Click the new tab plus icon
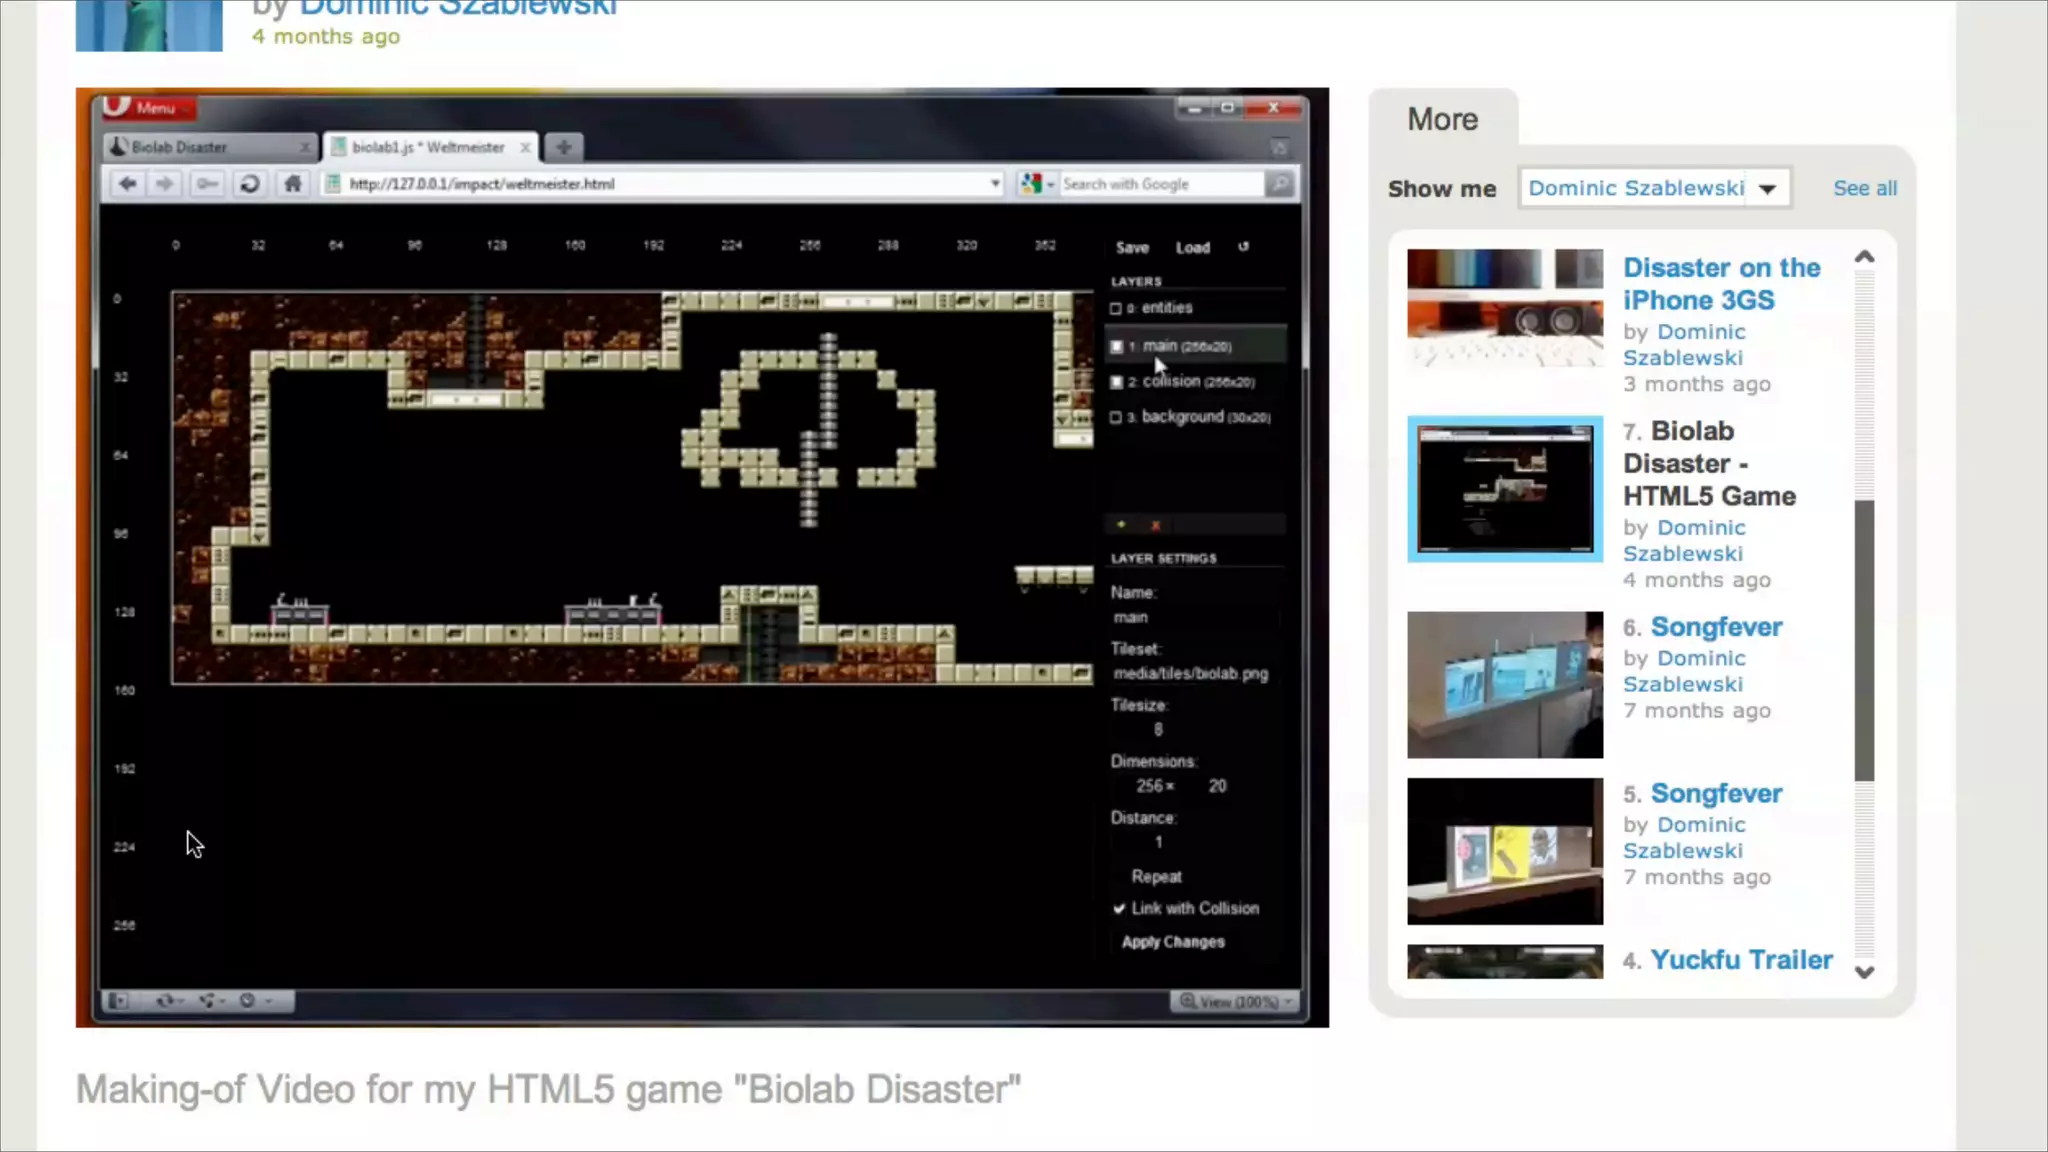 pyautogui.click(x=564, y=147)
